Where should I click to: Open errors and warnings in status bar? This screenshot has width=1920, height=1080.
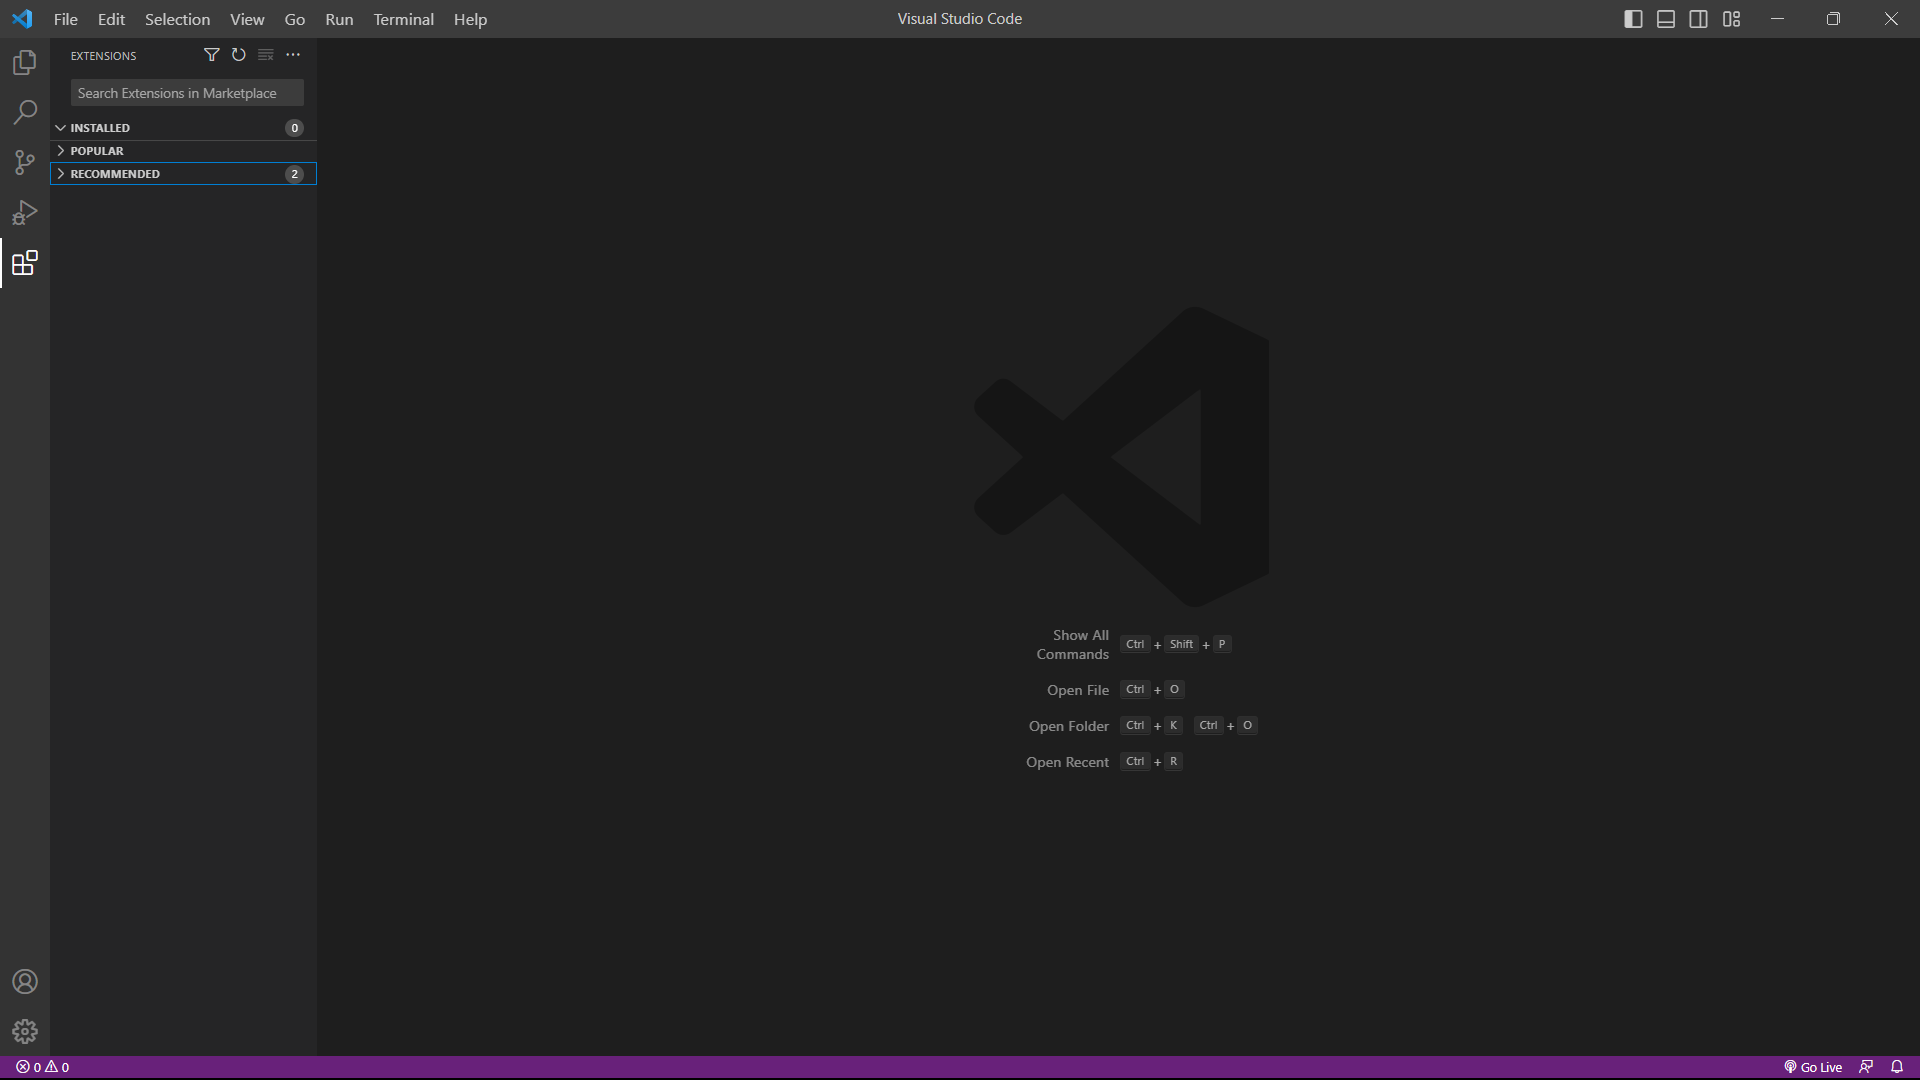pyautogui.click(x=43, y=1067)
